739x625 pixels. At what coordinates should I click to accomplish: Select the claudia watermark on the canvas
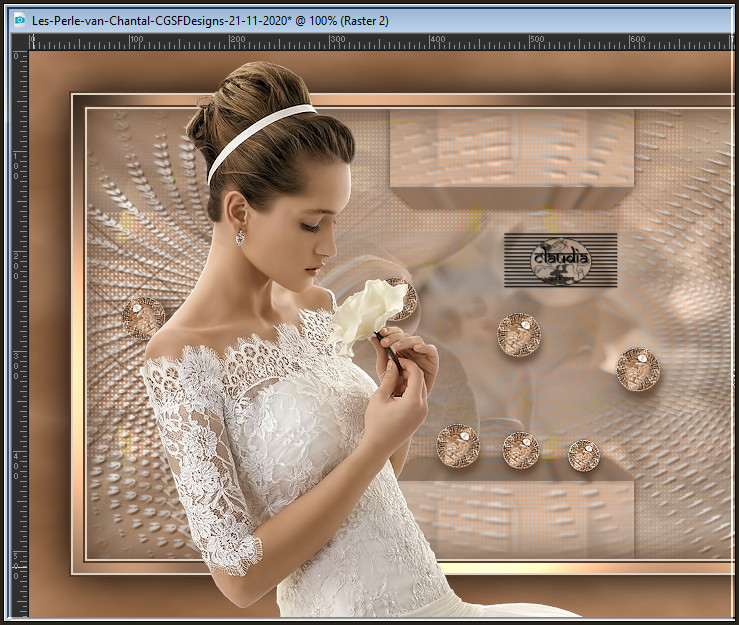[560, 260]
